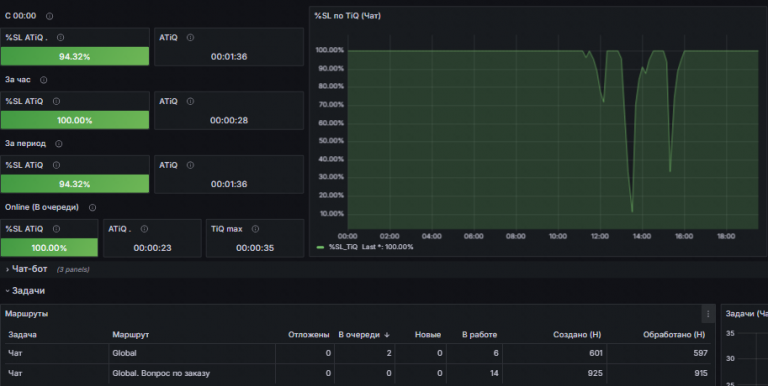Open Маршруты panel three-dot menu

tap(708, 314)
